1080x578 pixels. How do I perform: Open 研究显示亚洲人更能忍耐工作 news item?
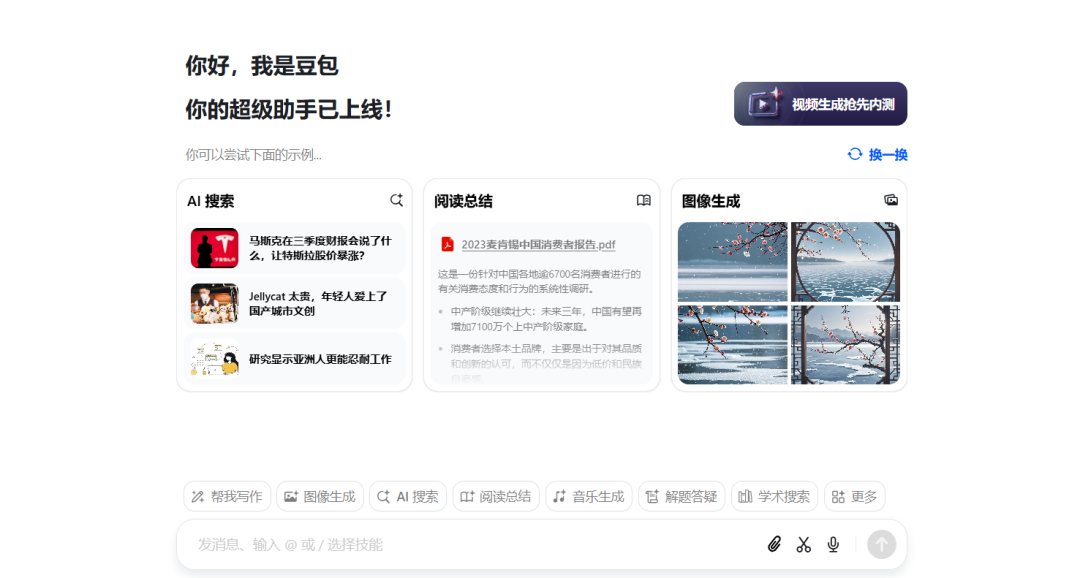point(295,359)
